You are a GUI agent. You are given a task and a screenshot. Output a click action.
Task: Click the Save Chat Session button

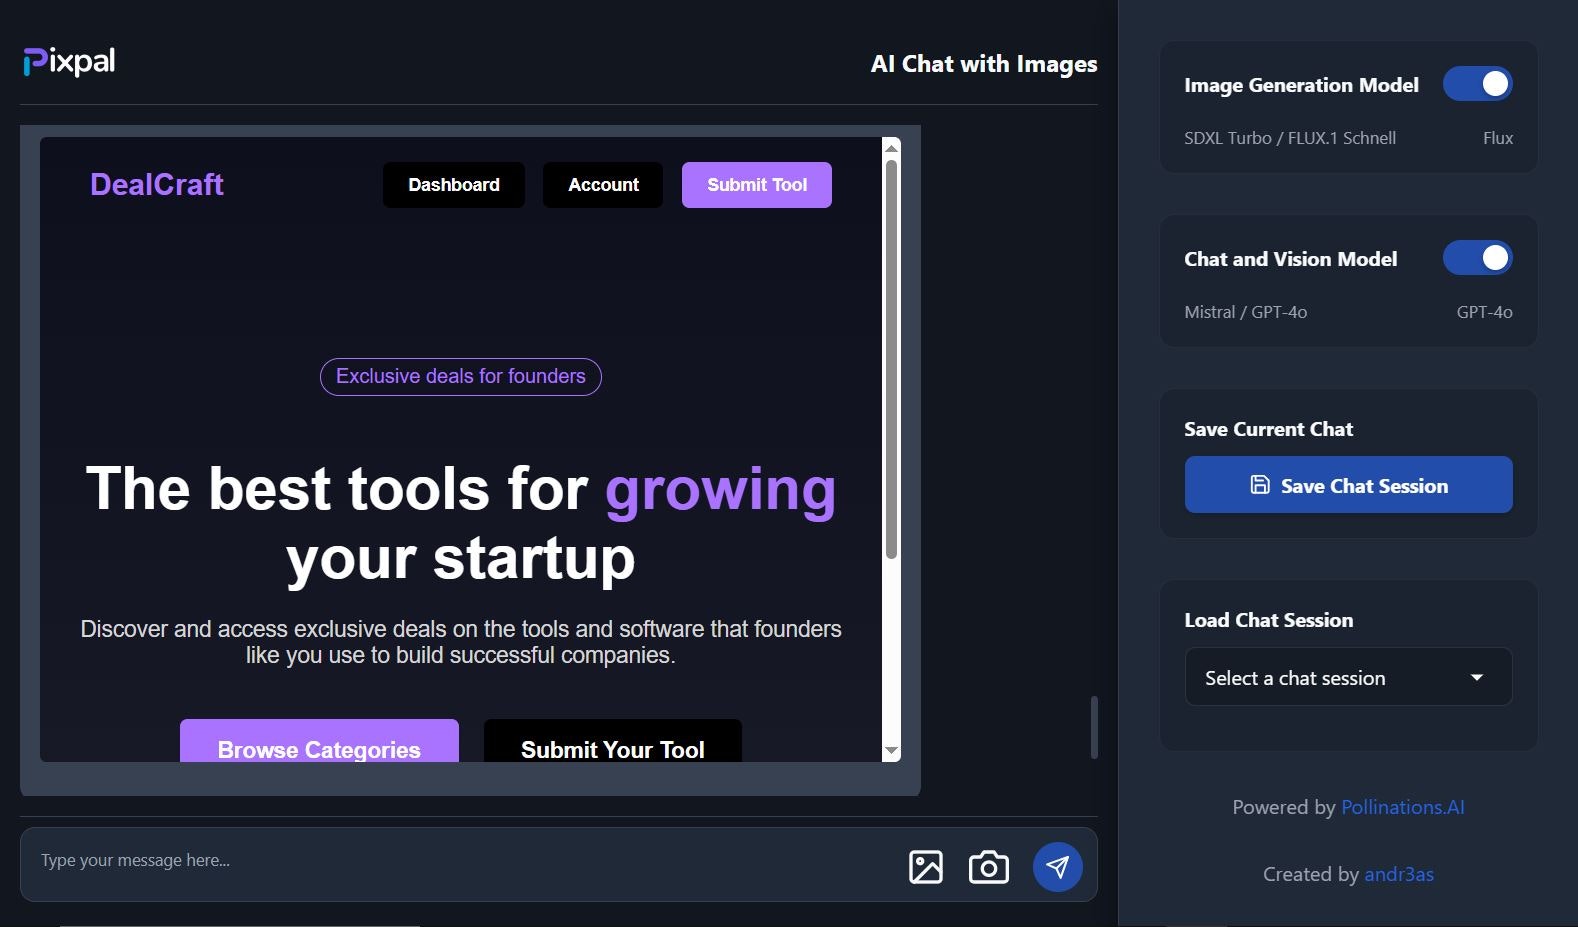(1348, 485)
